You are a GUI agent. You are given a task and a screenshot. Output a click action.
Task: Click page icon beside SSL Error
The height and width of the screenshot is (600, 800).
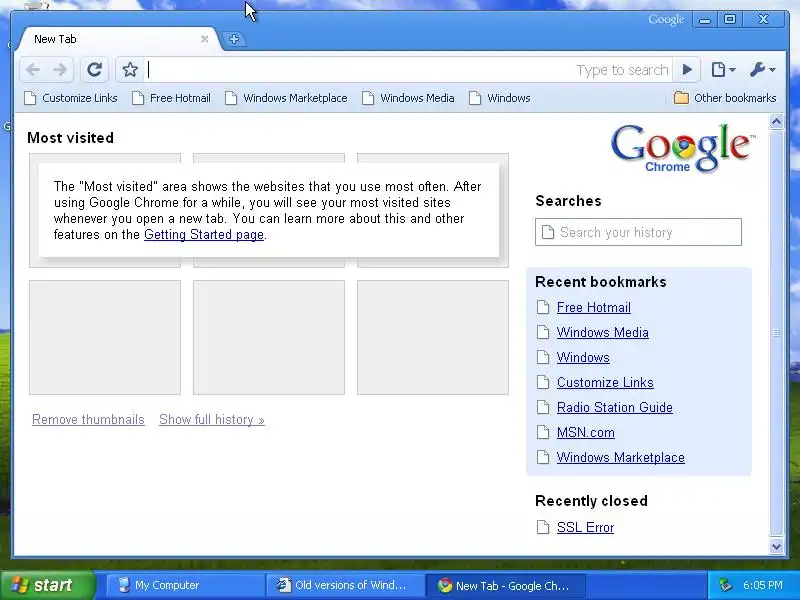tap(543, 527)
